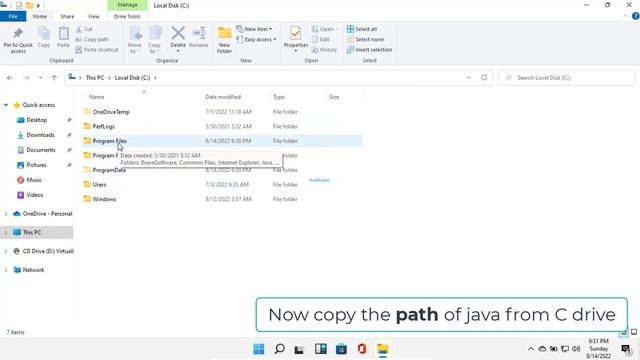Viewport: 640px width, 360px height.
Task: Open New item dropdown
Action: point(254,29)
